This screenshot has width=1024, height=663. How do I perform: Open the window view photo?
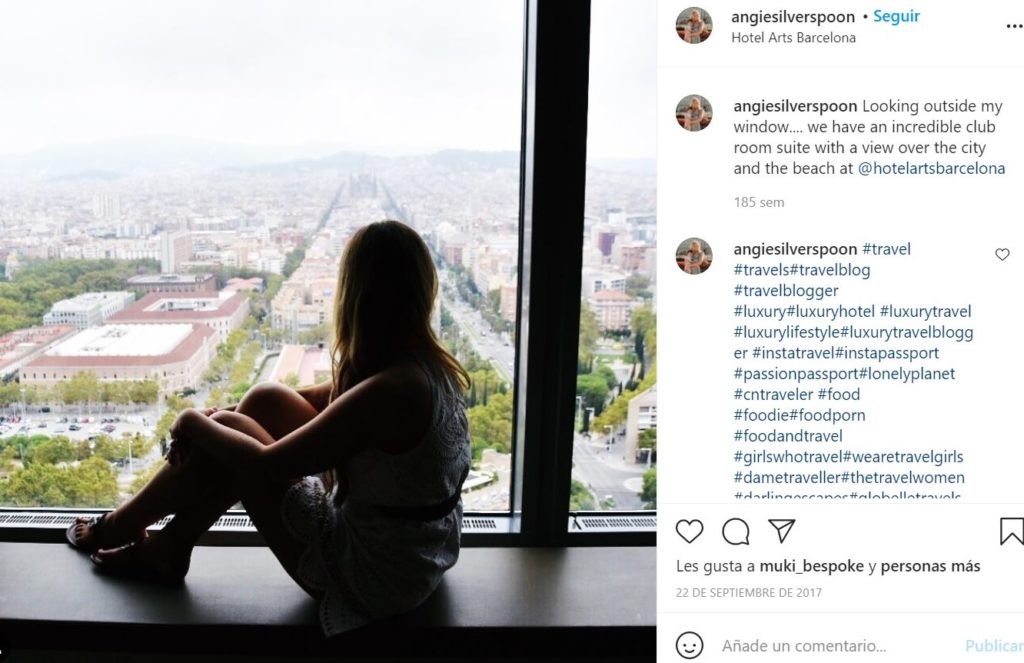click(328, 331)
